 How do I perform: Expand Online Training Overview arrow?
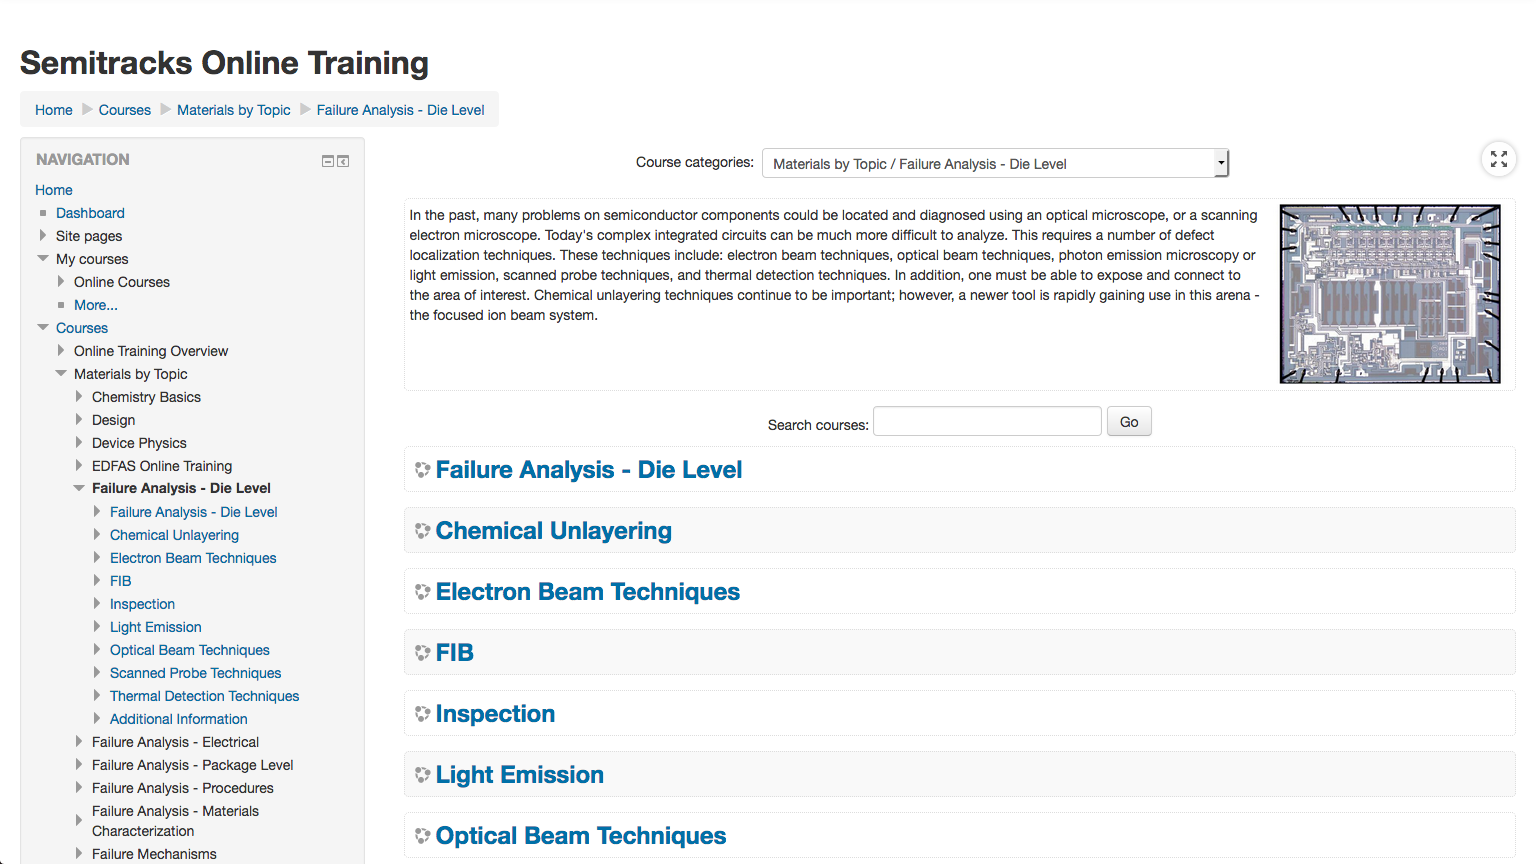coord(61,351)
